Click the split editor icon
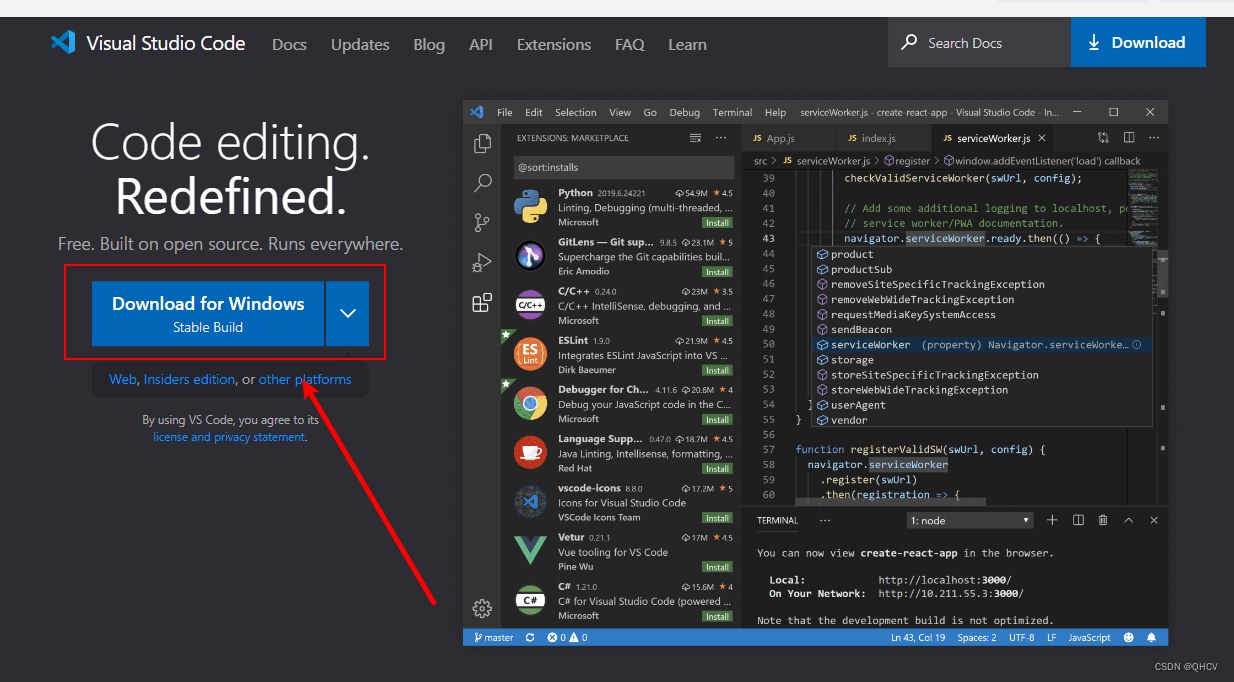Screen dimensions: 1234x682 pyautogui.click(x=1129, y=138)
